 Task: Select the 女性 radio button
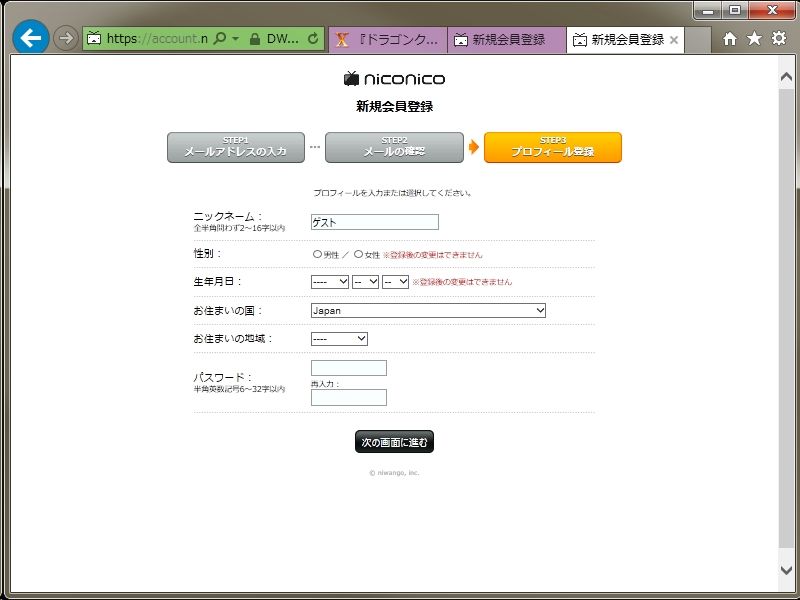pyautogui.click(x=359, y=254)
